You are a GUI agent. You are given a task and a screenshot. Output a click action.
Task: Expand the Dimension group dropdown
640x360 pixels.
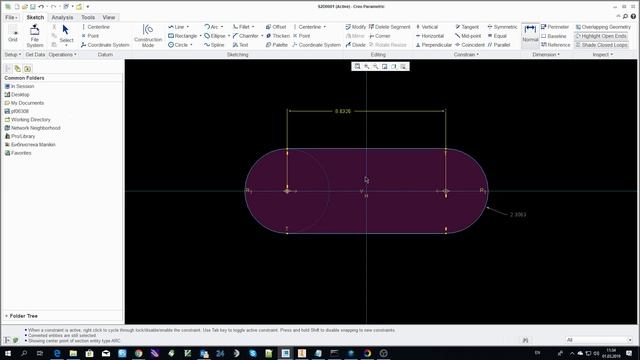click(x=546, y=55)
